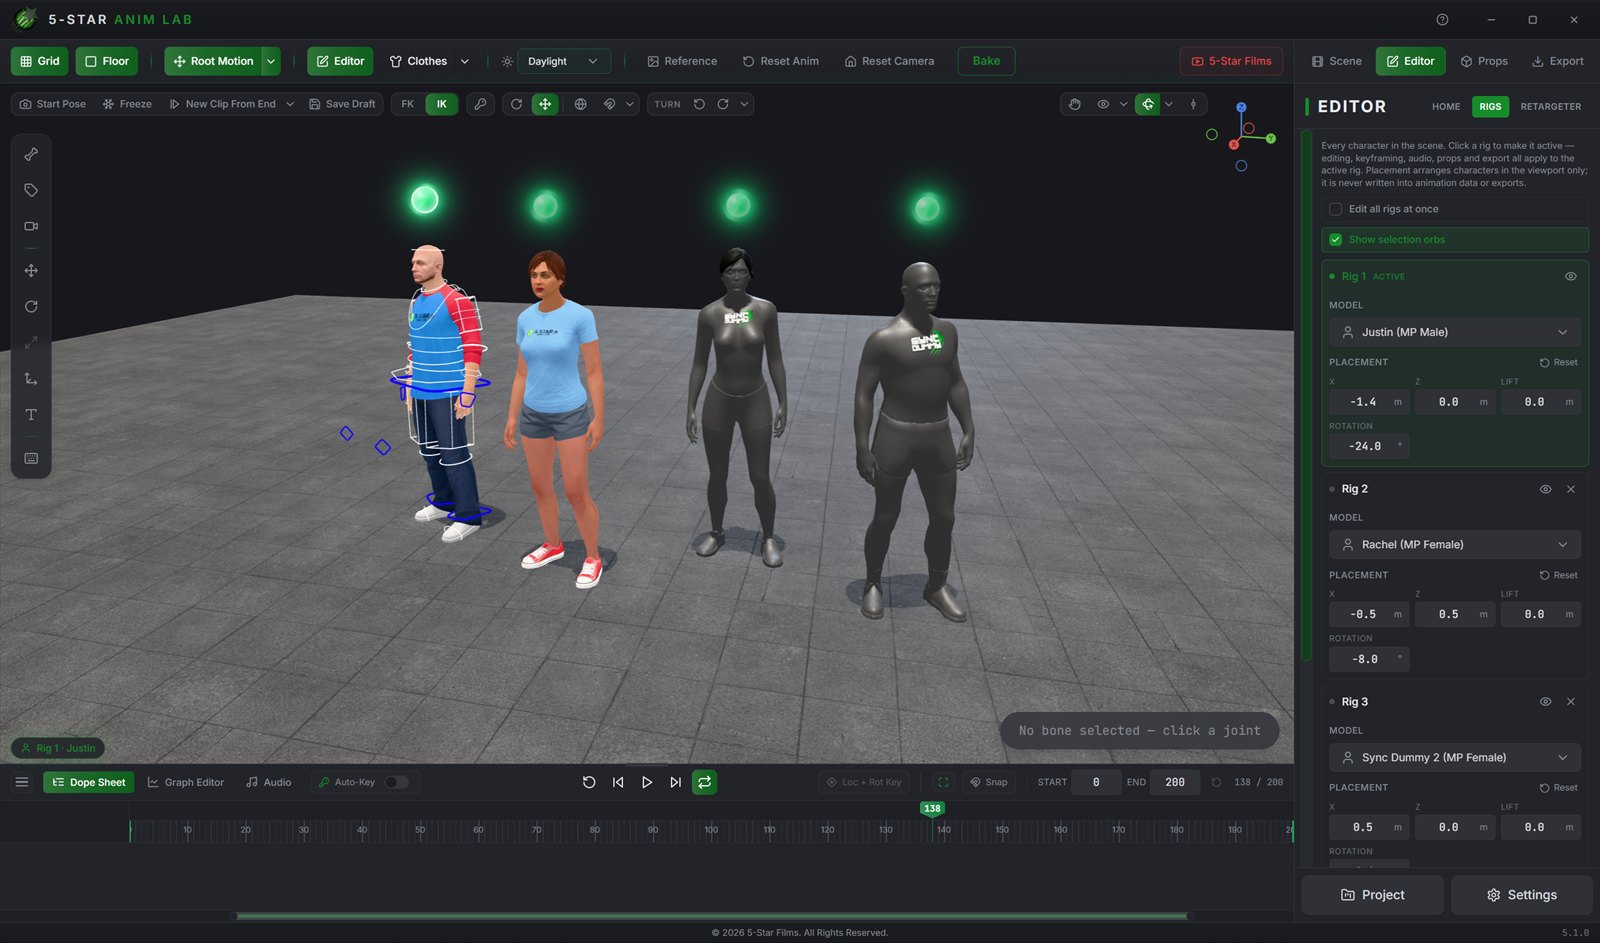Hide Rig 2 with its eye icon
The image size is (1600, 943).
1545,489
